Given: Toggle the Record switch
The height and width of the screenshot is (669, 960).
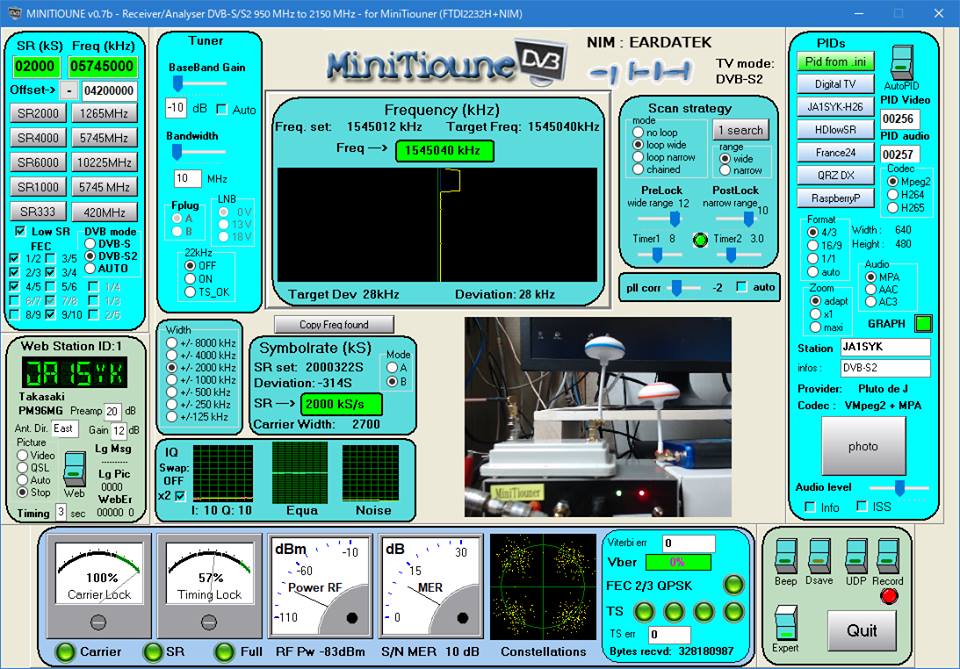Looking at the screenshot, I should click(x=888, y=556).
